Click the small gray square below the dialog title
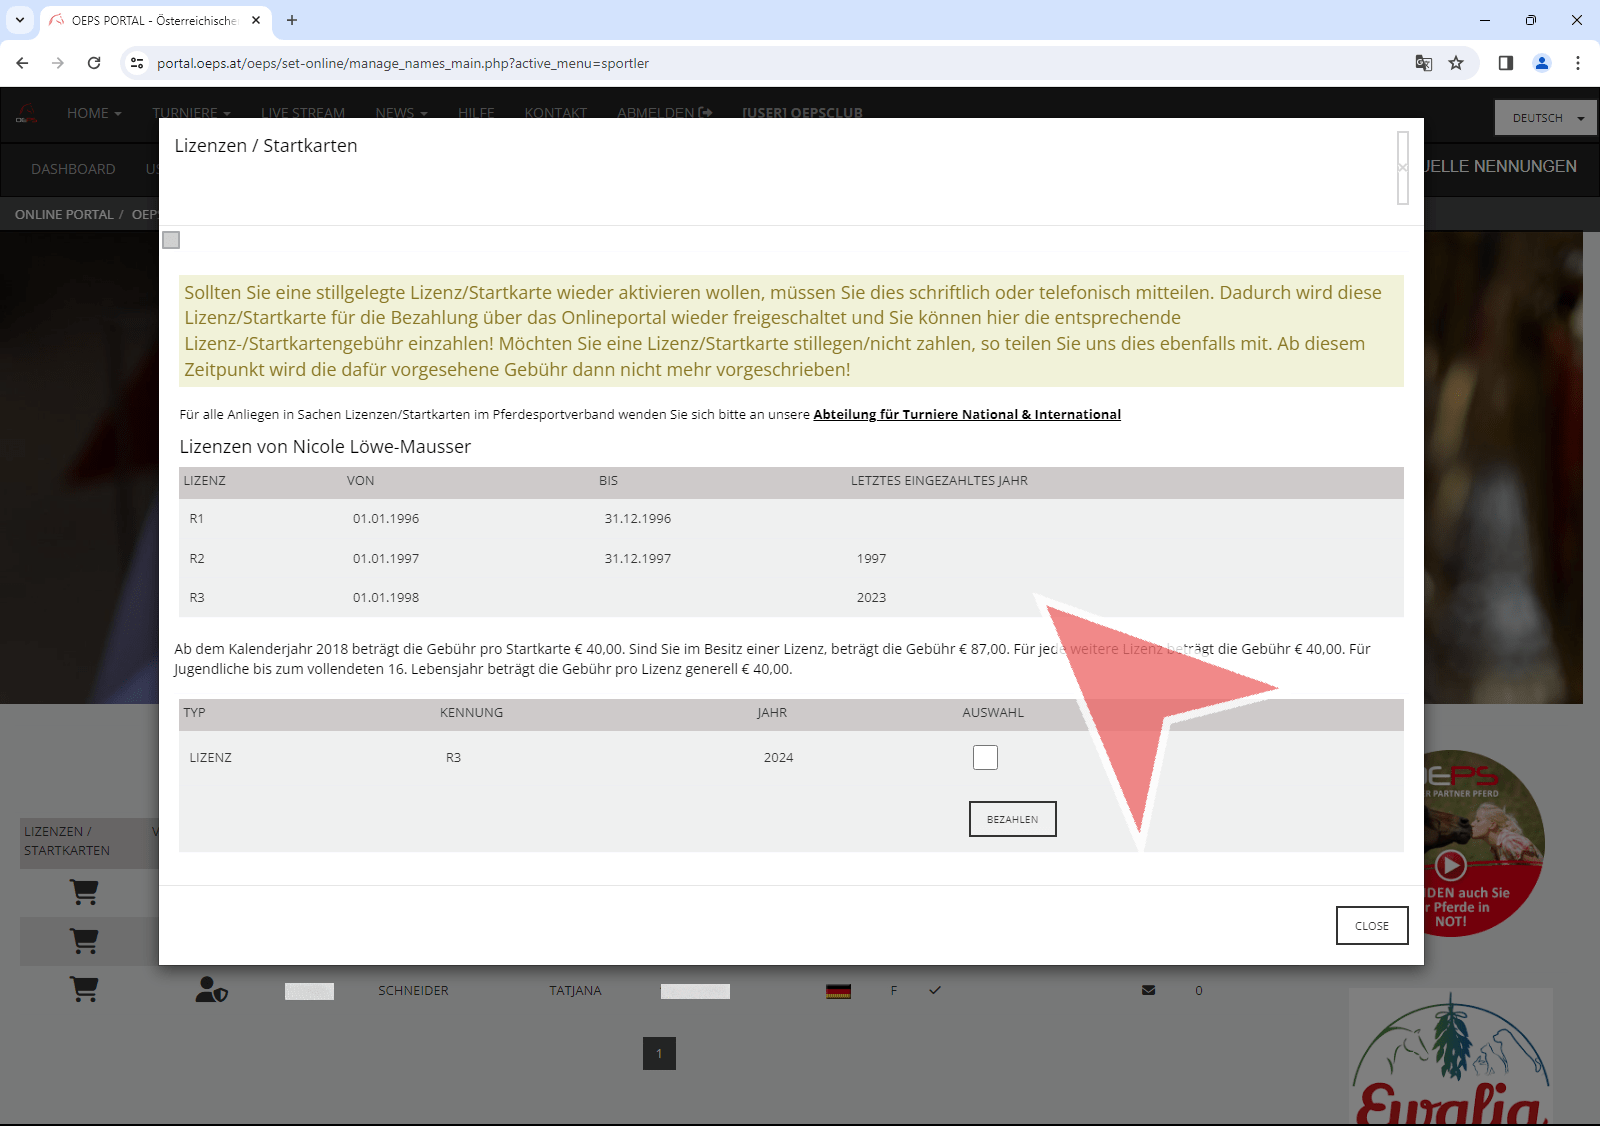The width and height of the screenshot is (1600, 1126). [171, 240]
